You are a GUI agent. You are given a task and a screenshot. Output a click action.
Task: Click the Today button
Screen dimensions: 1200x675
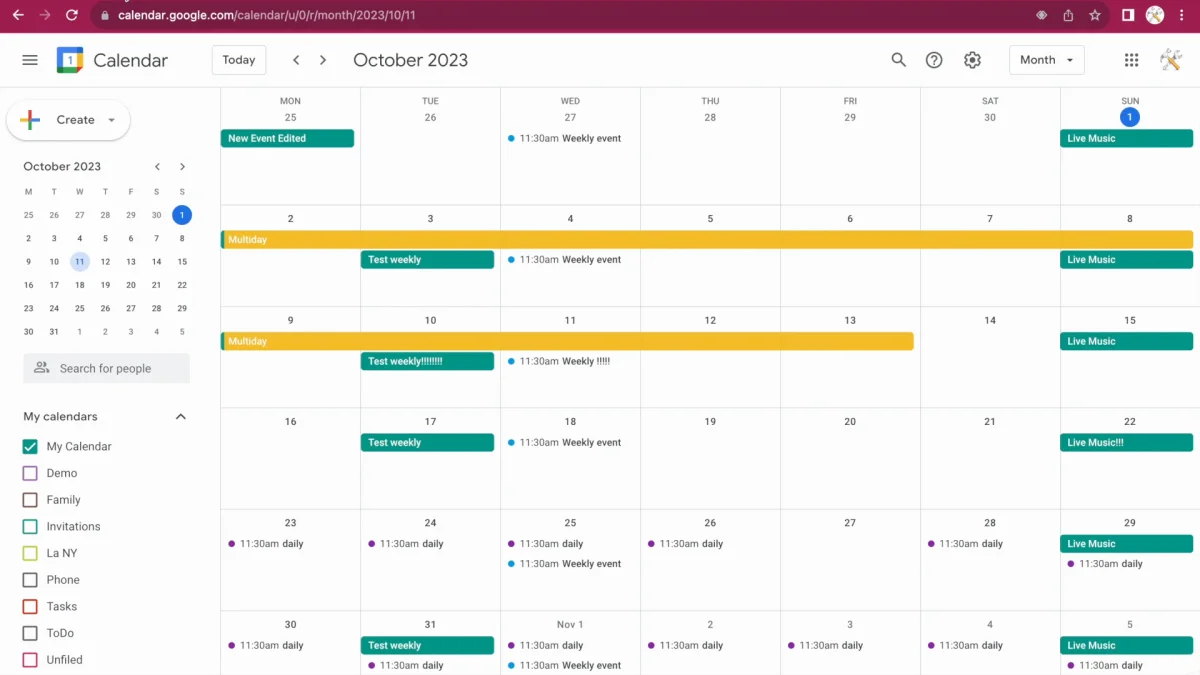(x=239, y=60)
